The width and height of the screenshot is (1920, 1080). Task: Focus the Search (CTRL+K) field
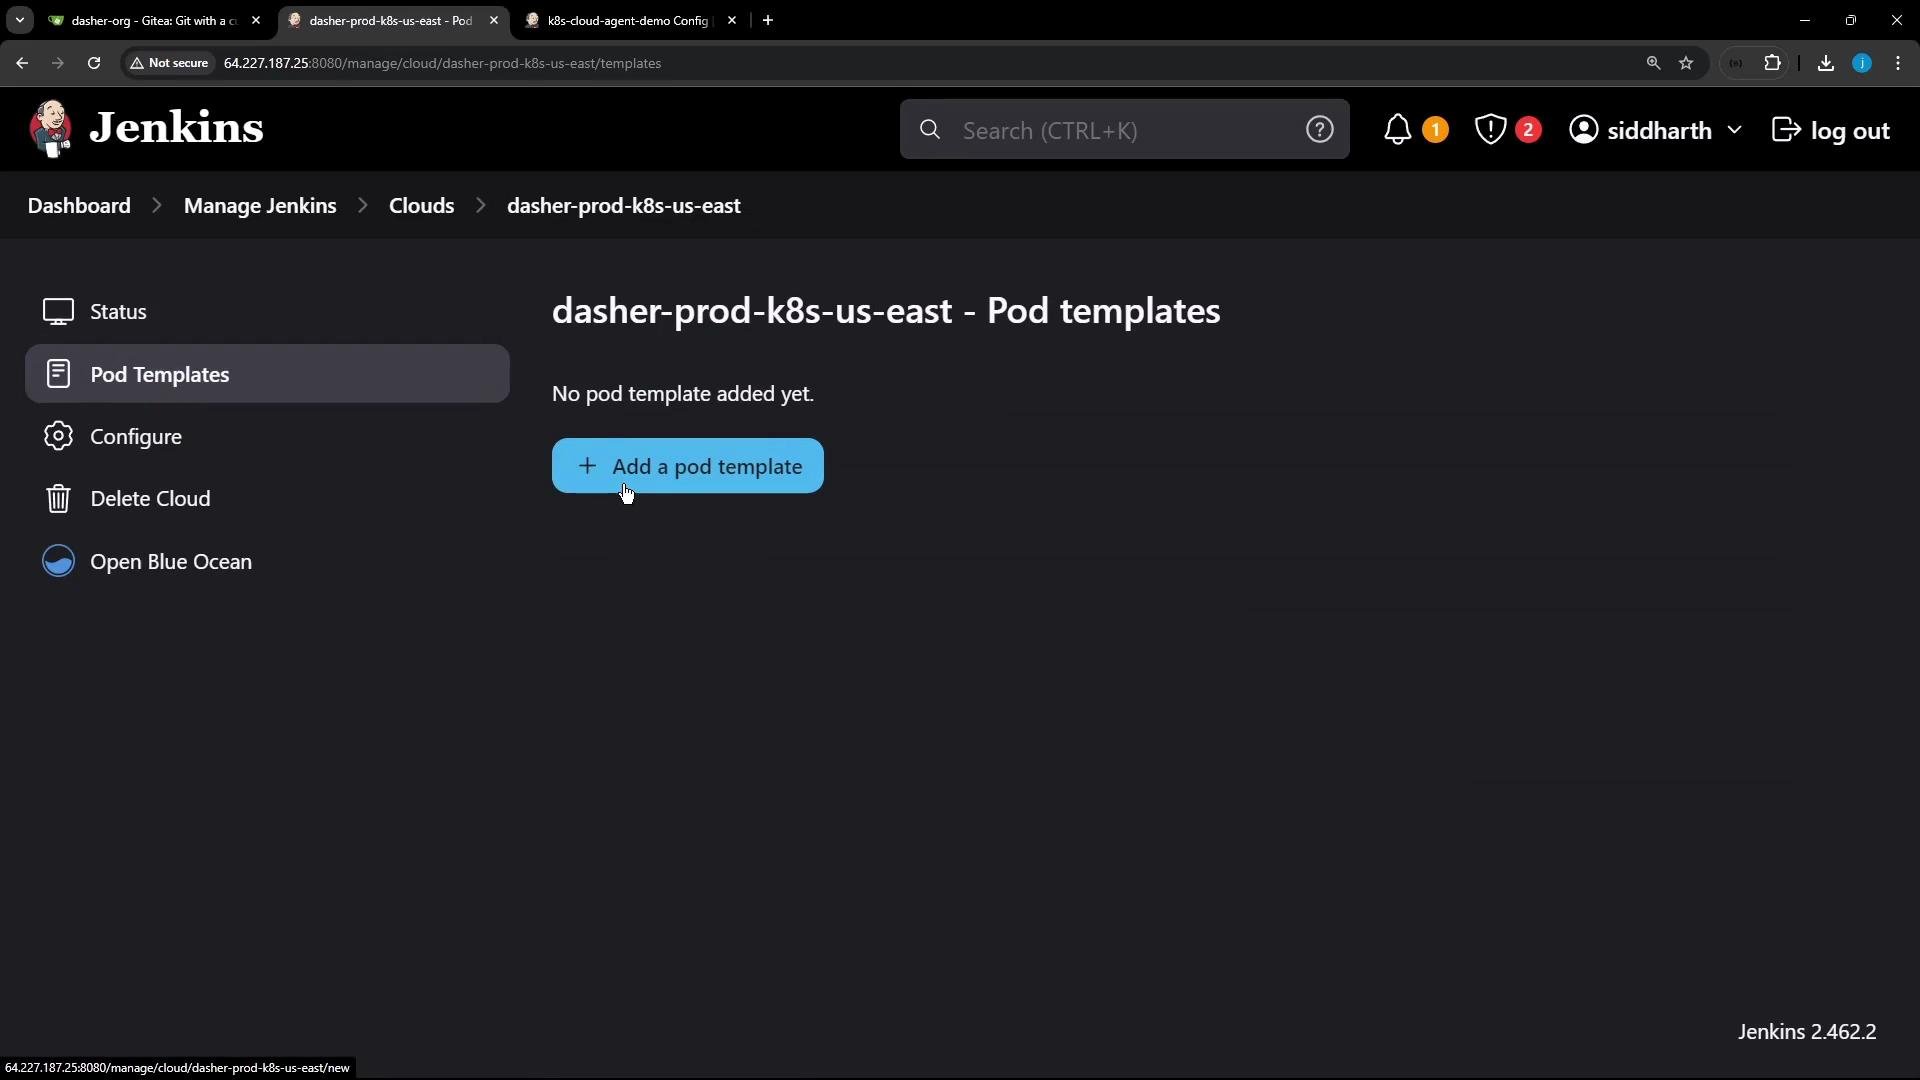(x=1124, y=130)
